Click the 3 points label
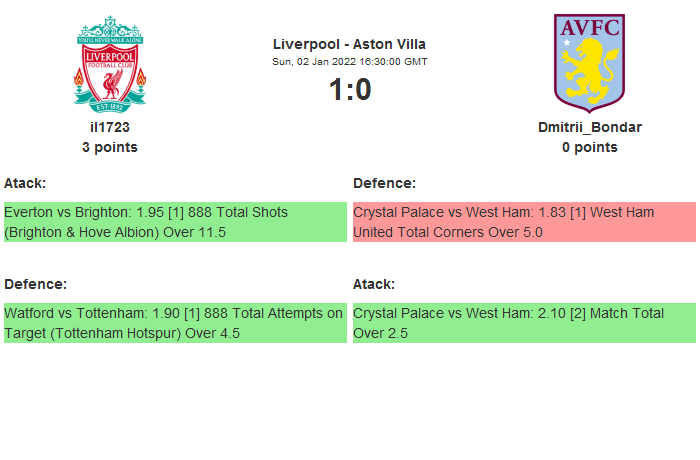 click(x=110, y=147)
